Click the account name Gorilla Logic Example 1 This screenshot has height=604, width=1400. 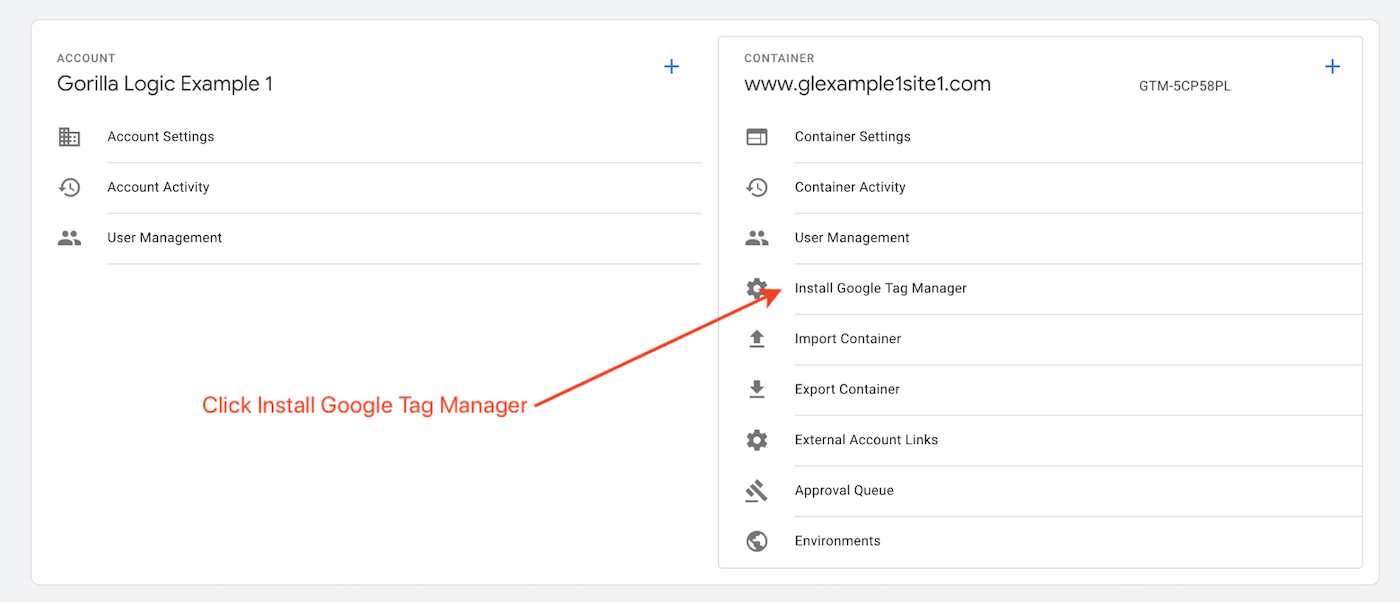(x=165, y=84)
